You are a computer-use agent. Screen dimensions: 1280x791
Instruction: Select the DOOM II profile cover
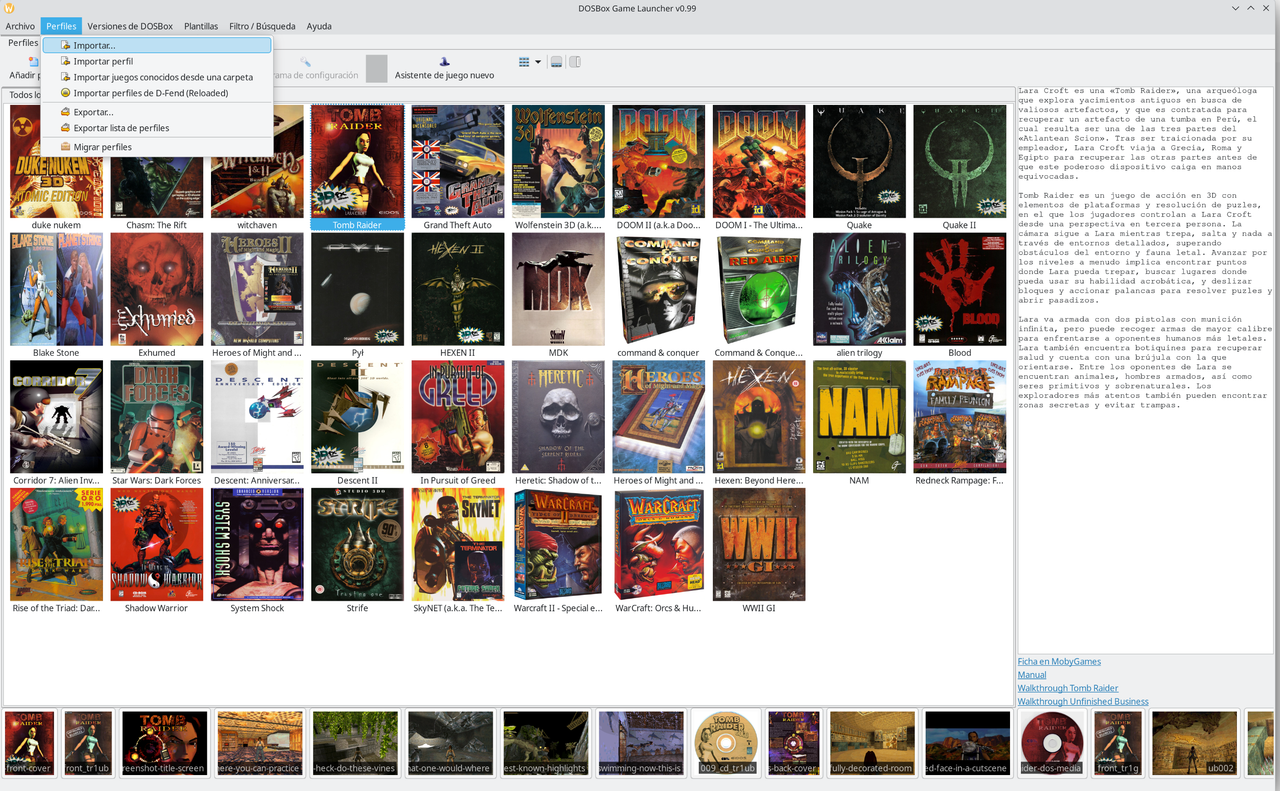(x=658, y=168)
